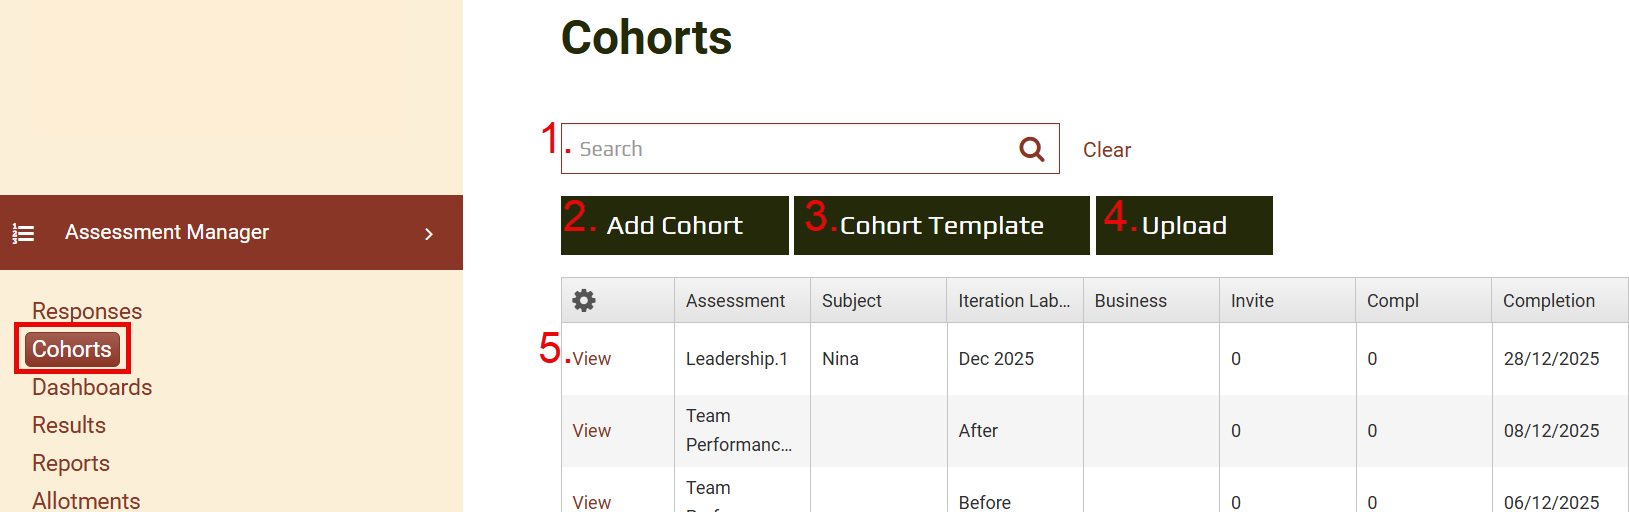The height and width of the screenshot is (512, 1629).
Task: Open the Cohort Template button
Action: [x=941, y=226]
